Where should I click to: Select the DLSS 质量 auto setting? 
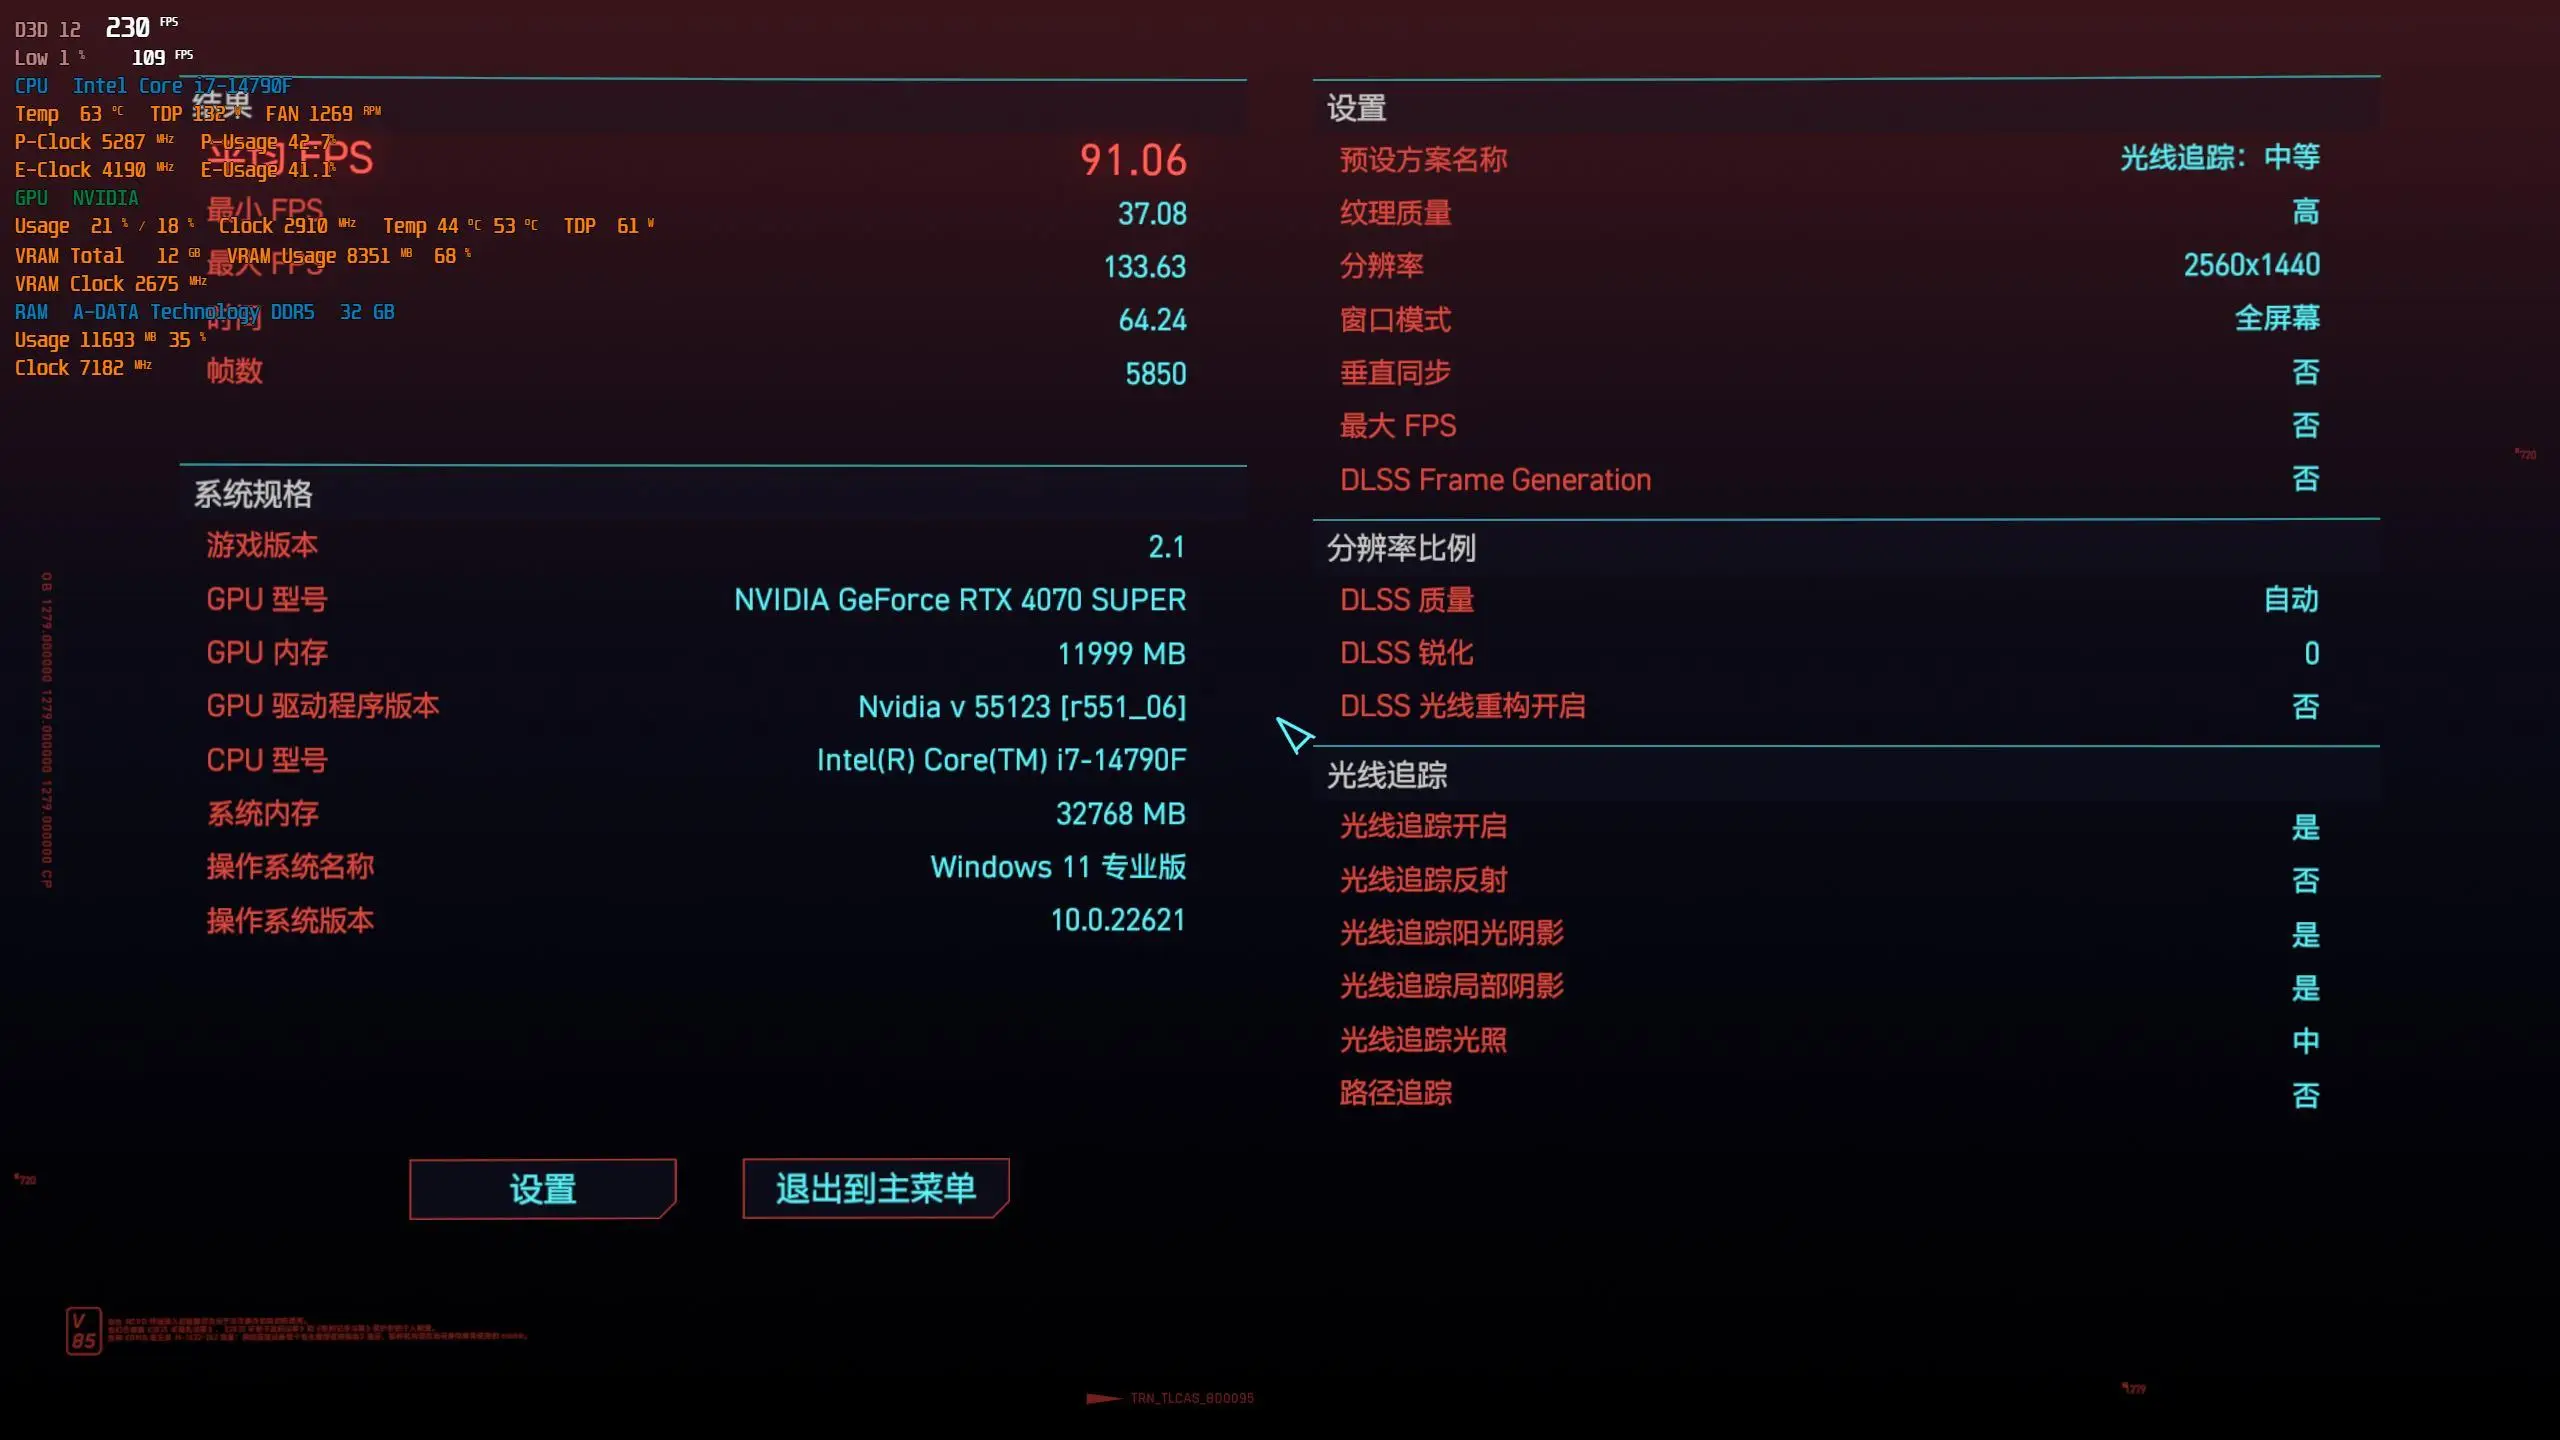tap(2291, 600)
